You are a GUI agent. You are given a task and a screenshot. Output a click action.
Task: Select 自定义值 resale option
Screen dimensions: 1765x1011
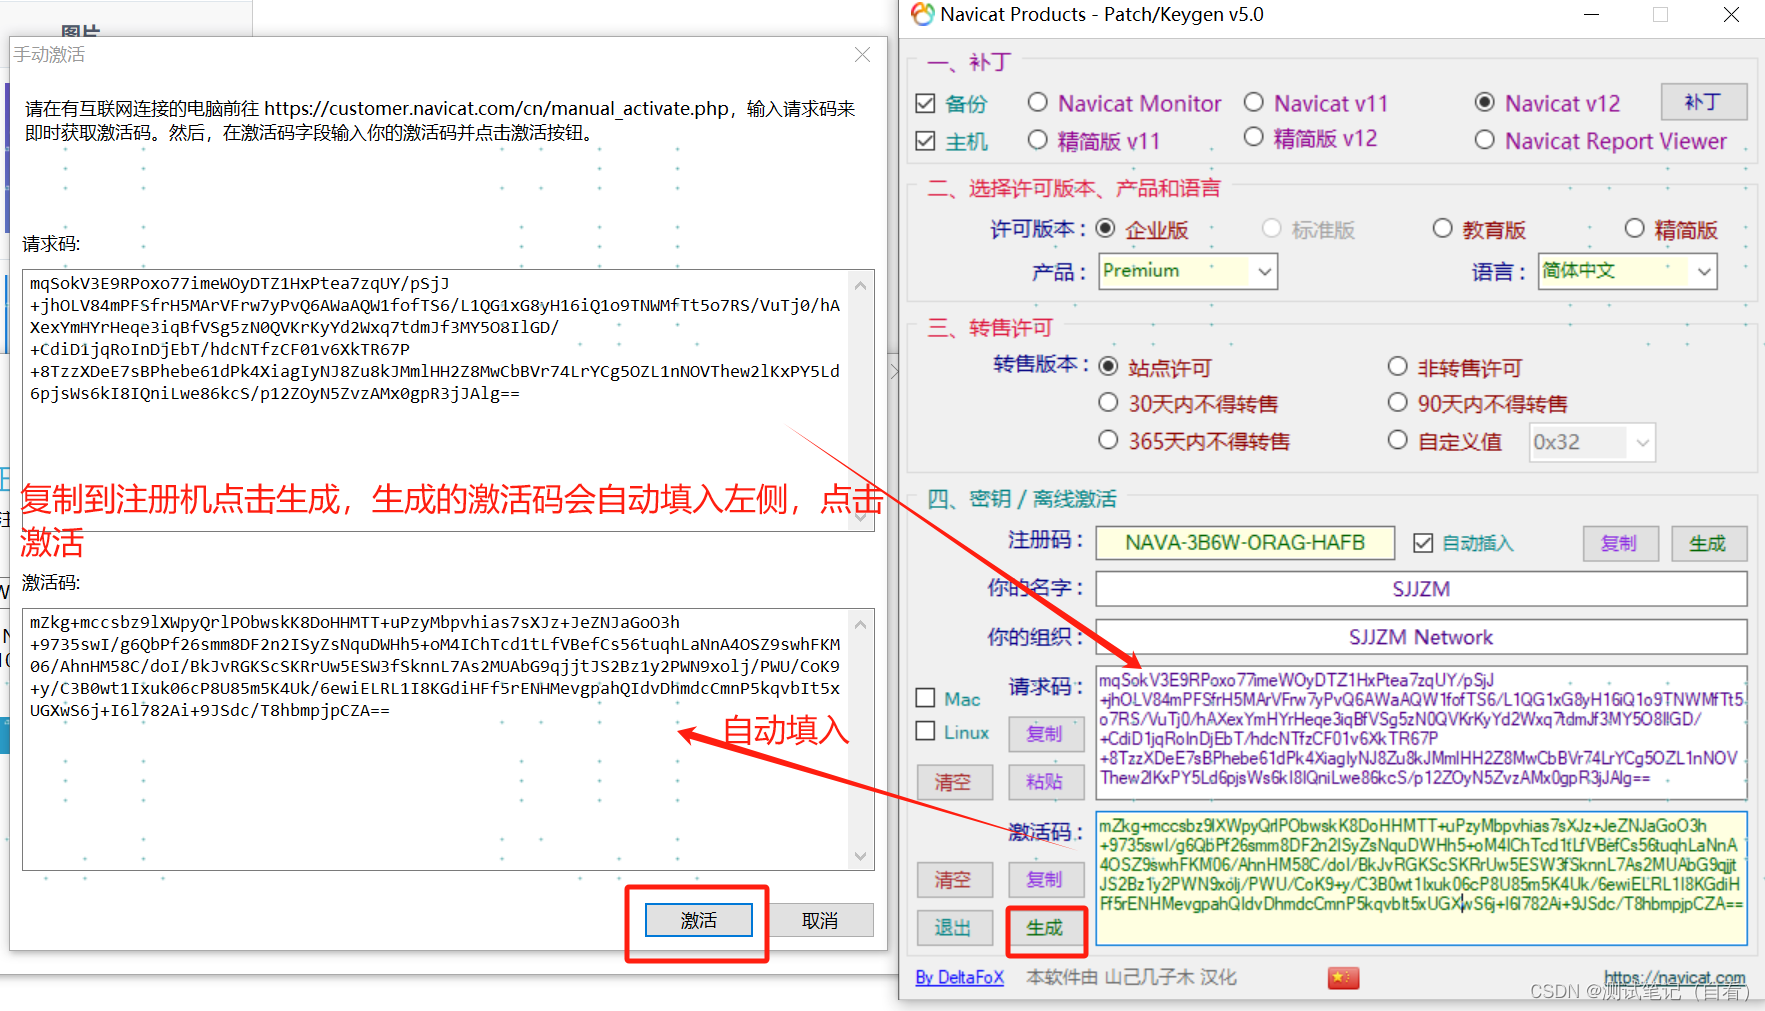click(1398, 439)
